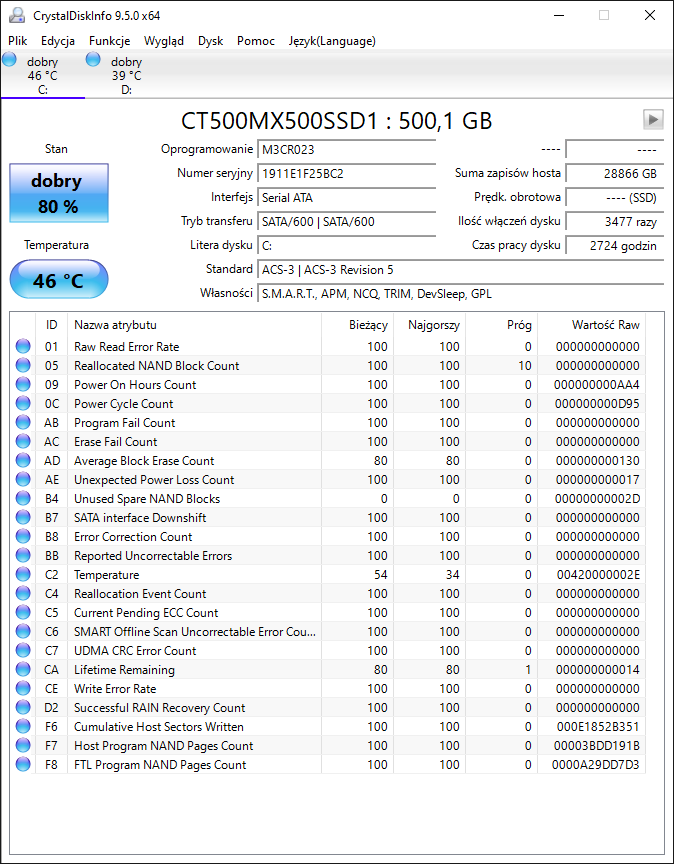Open the Plik menu
This screenshot has height=864, width=674.
point(18,41)
